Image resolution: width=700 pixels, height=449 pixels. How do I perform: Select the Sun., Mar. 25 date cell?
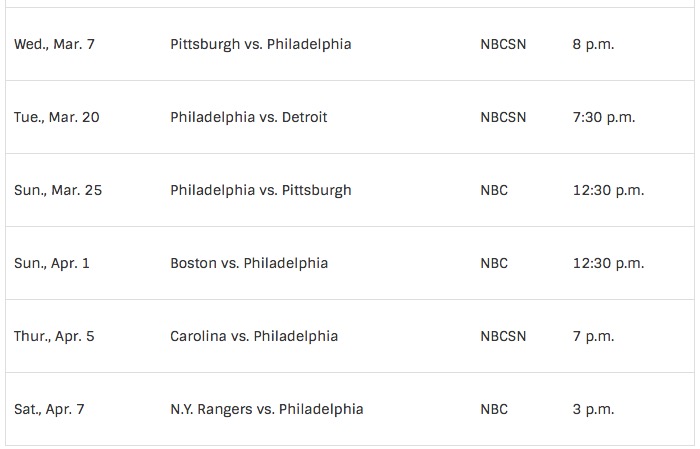coord(58,190)
